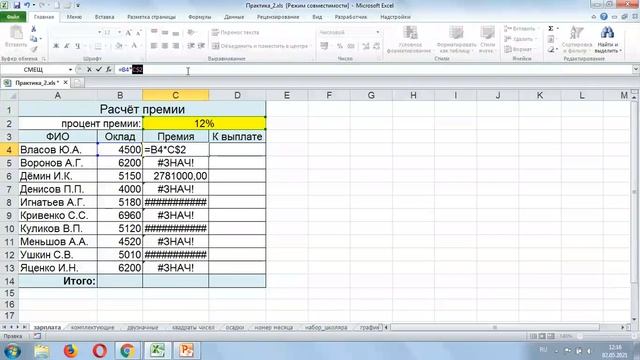Click the Save icon in the quick access toolbar
640x360 pixels.
[17, 5]
